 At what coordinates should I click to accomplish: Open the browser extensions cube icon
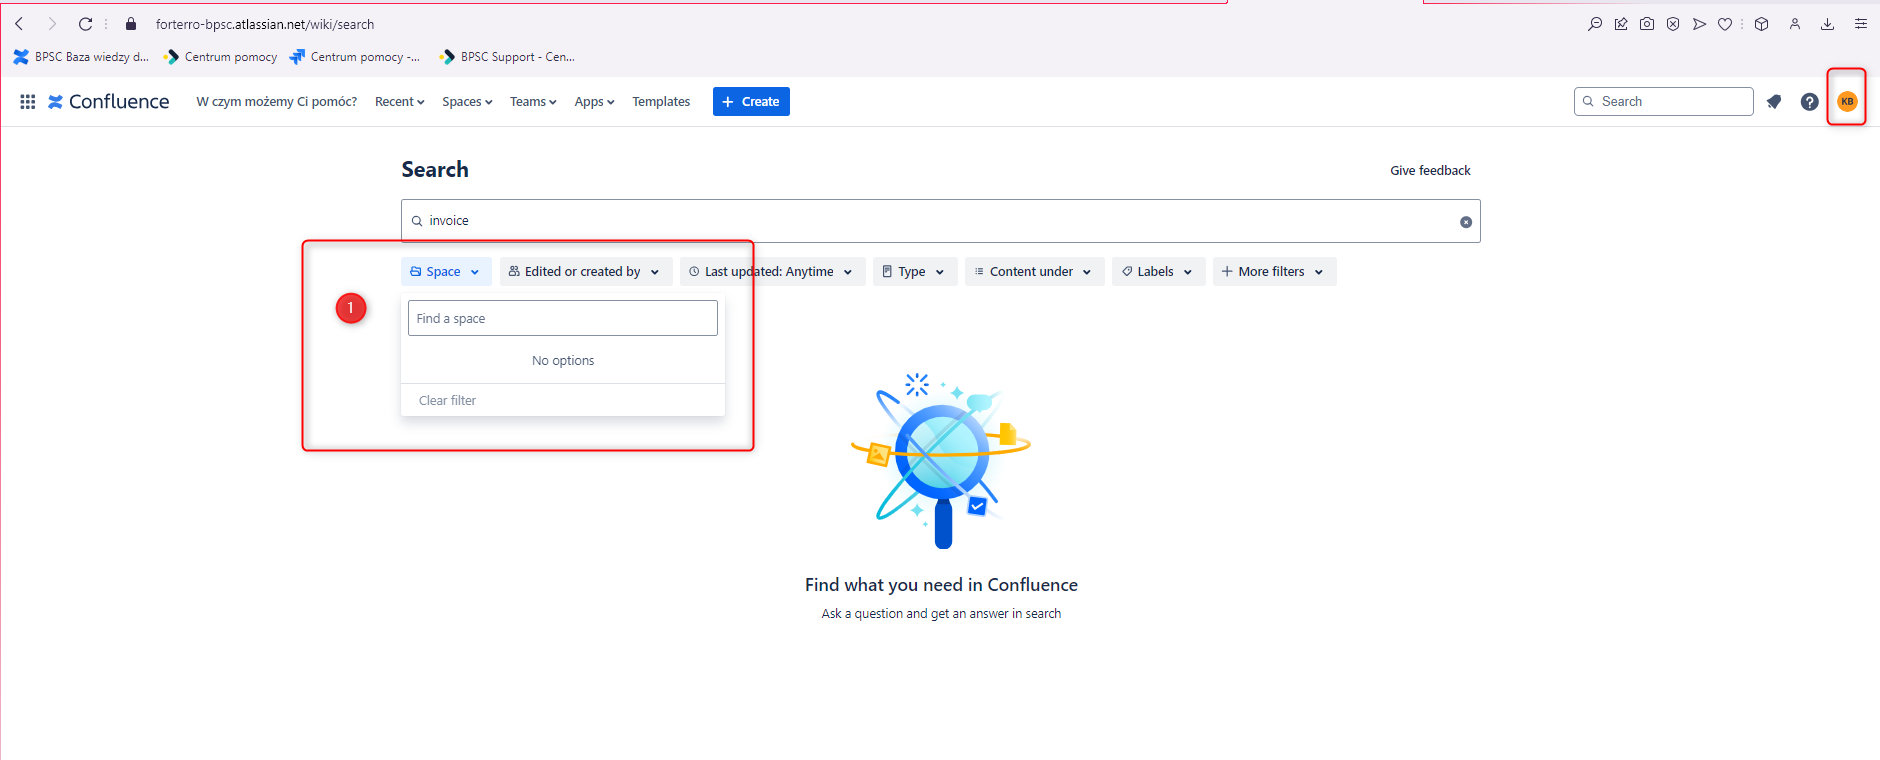[x=1762, y=24]
